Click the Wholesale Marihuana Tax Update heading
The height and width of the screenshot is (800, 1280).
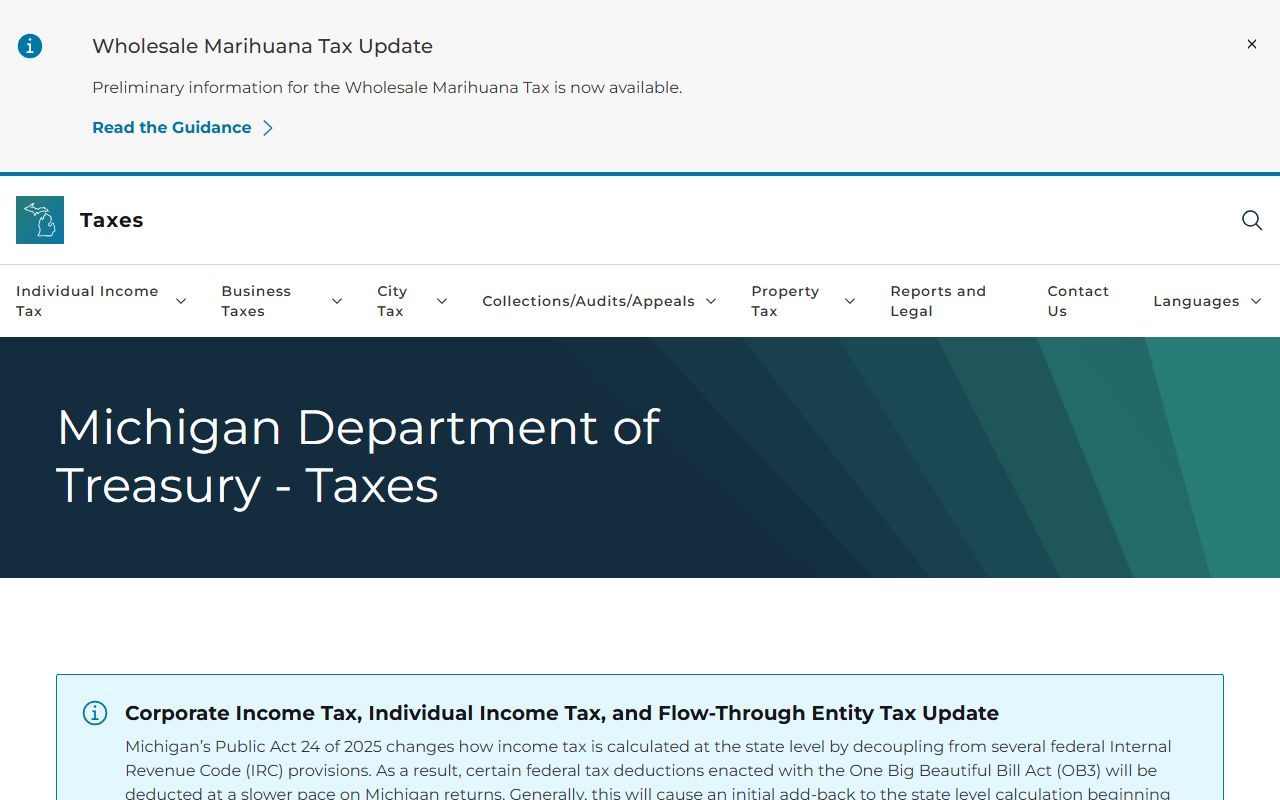[x=262, y=46]
